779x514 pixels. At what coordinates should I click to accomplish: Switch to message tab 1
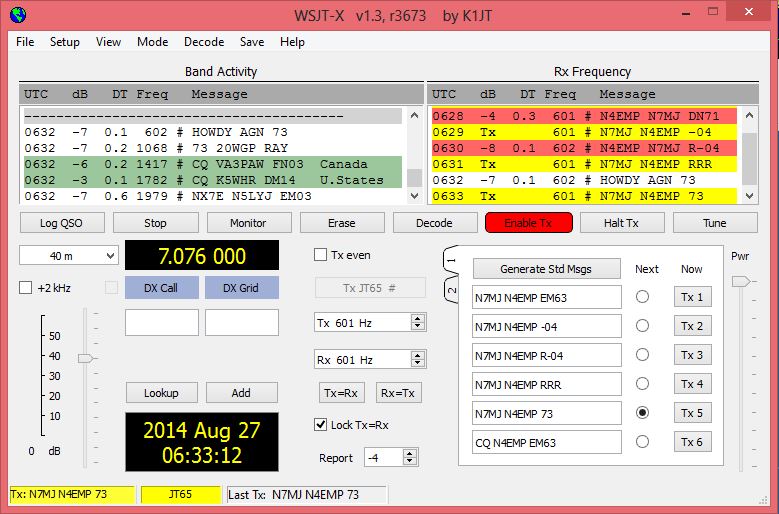451,260
